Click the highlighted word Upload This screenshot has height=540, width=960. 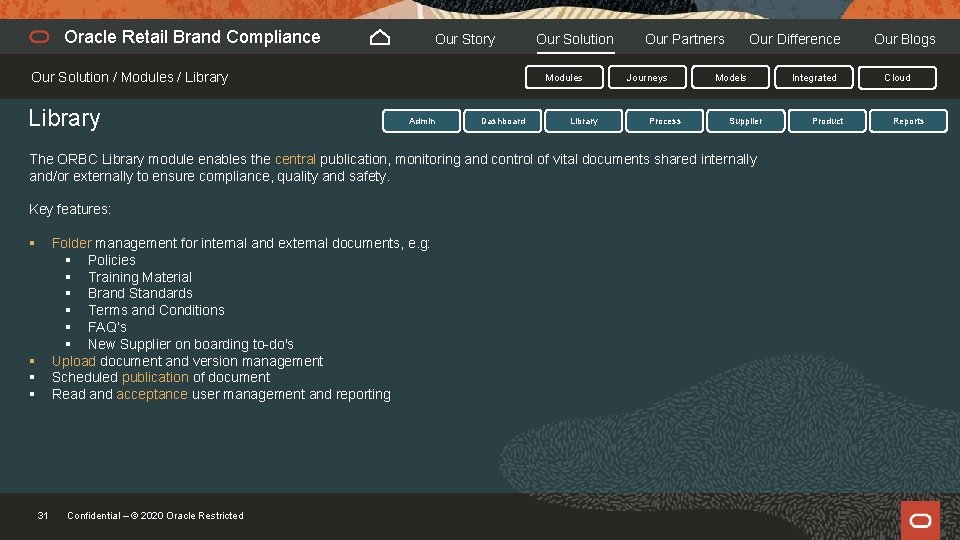[73, 361]
